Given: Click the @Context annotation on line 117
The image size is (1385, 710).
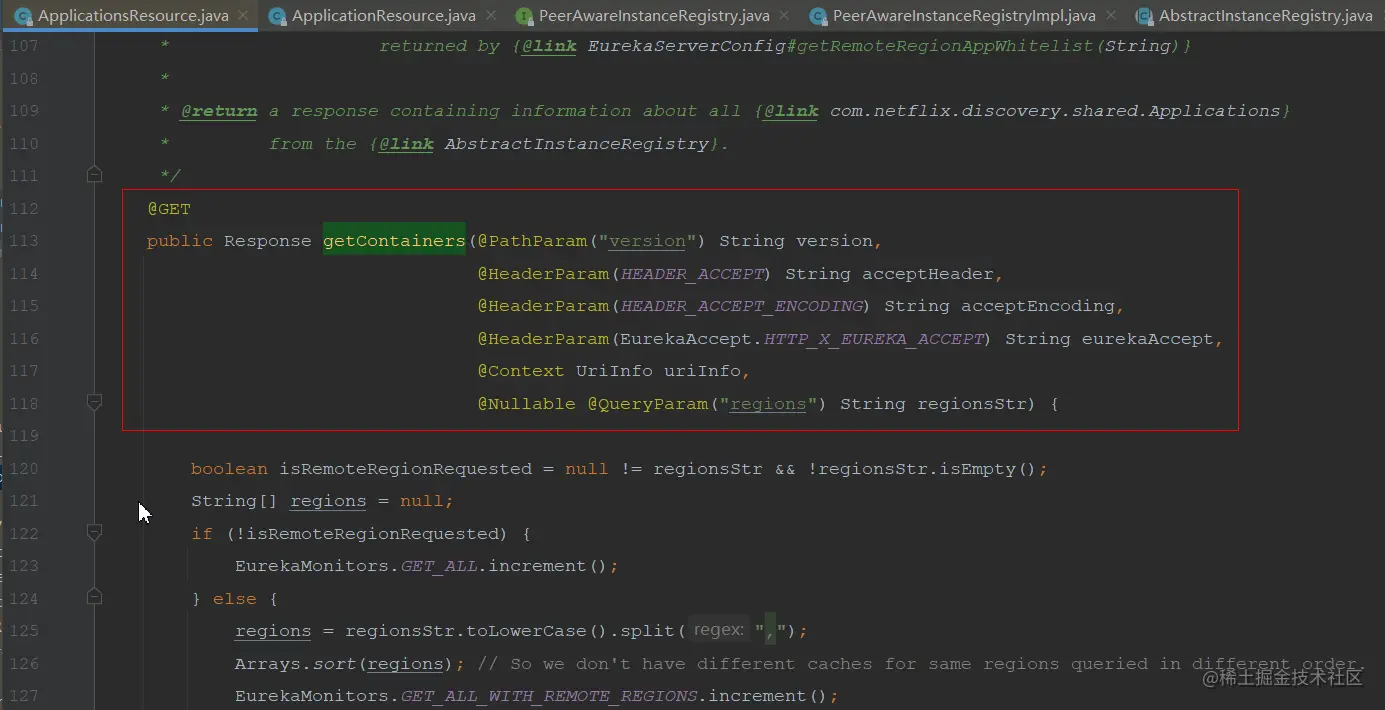Looking at the screenshot, I should coord(521,371).
